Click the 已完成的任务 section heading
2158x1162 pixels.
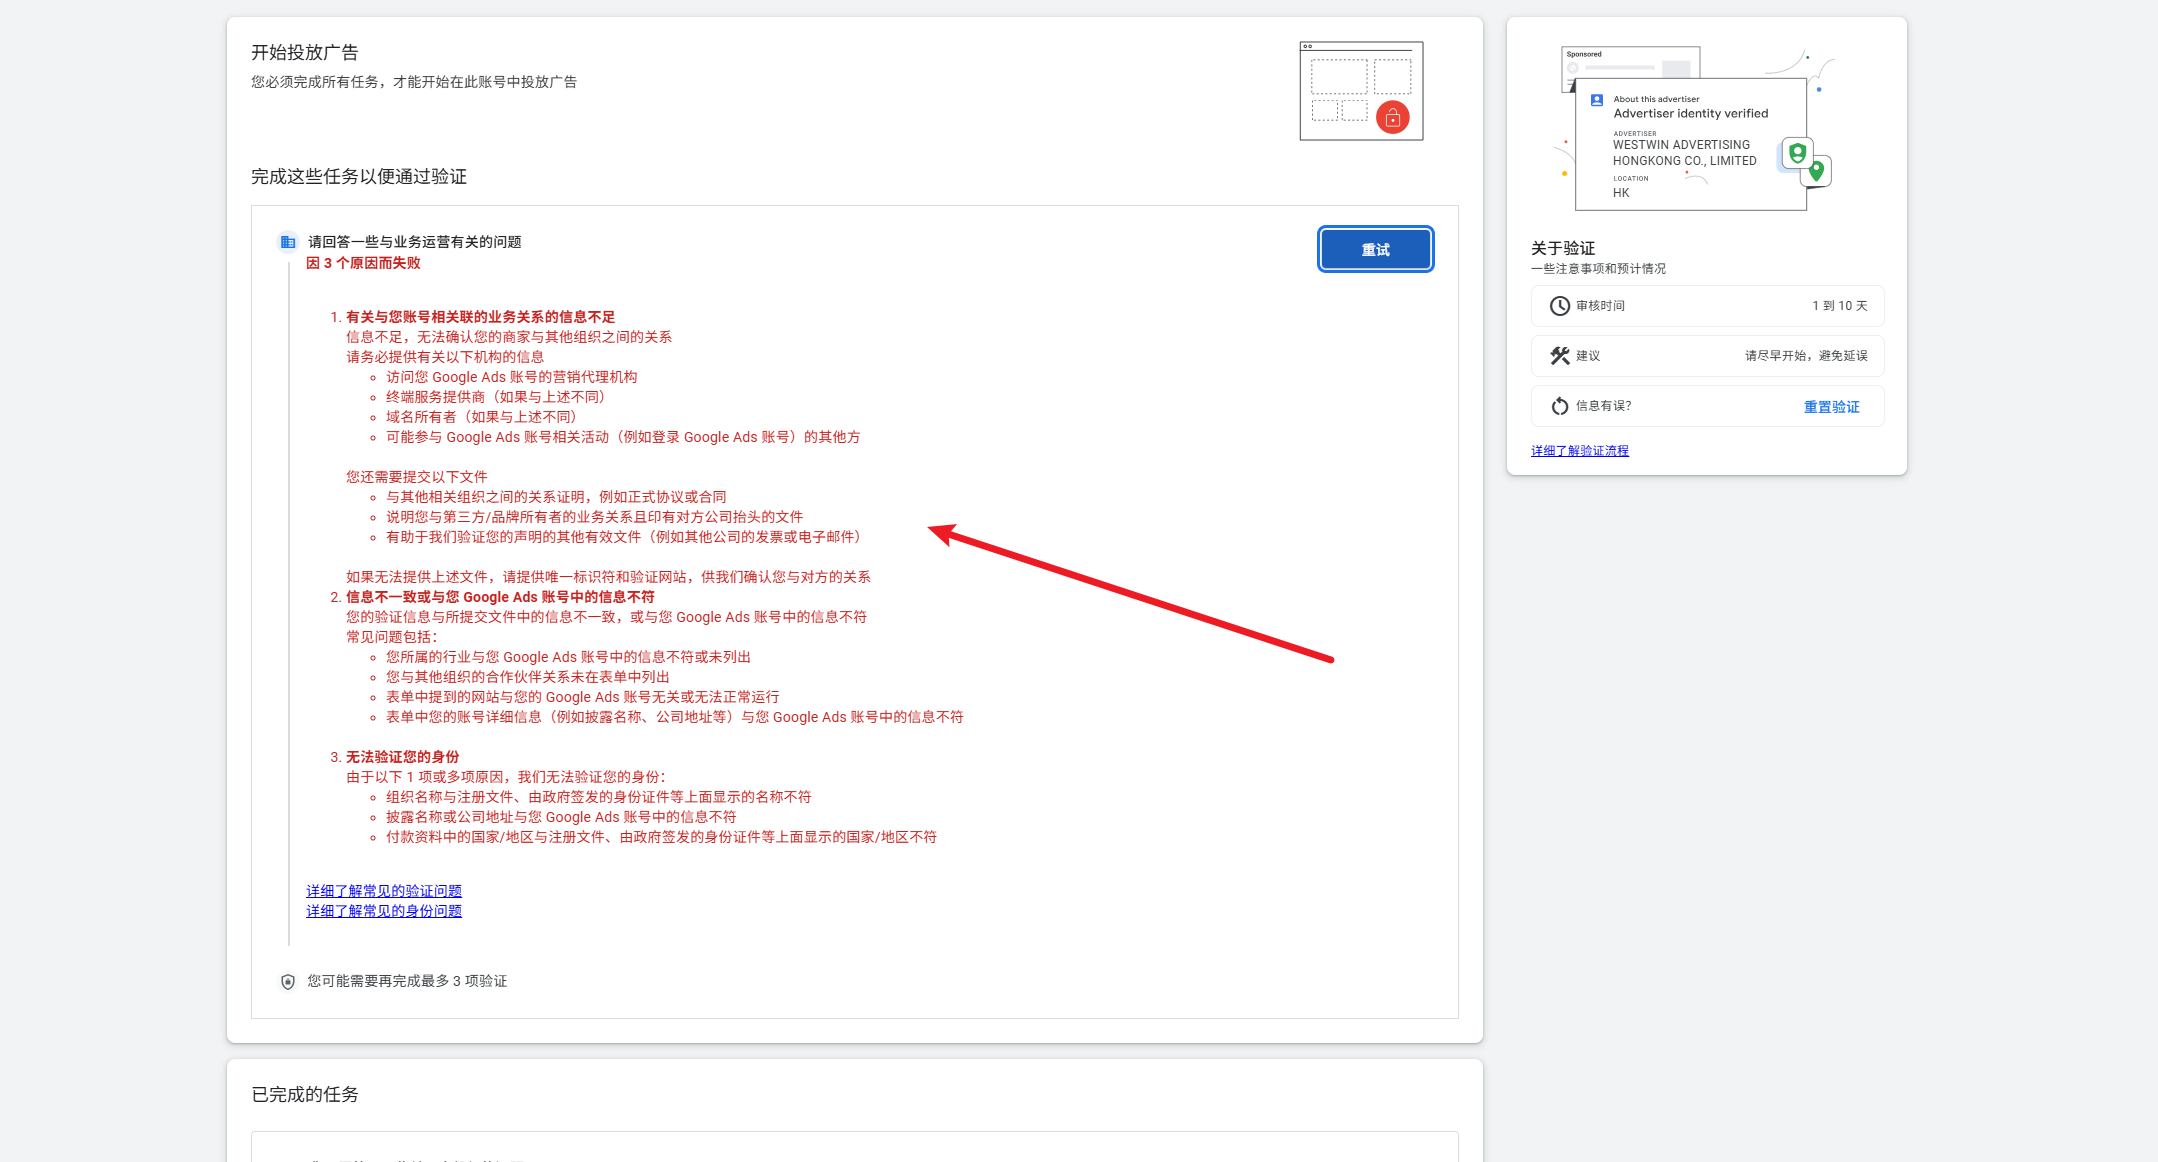(305, 1095)
